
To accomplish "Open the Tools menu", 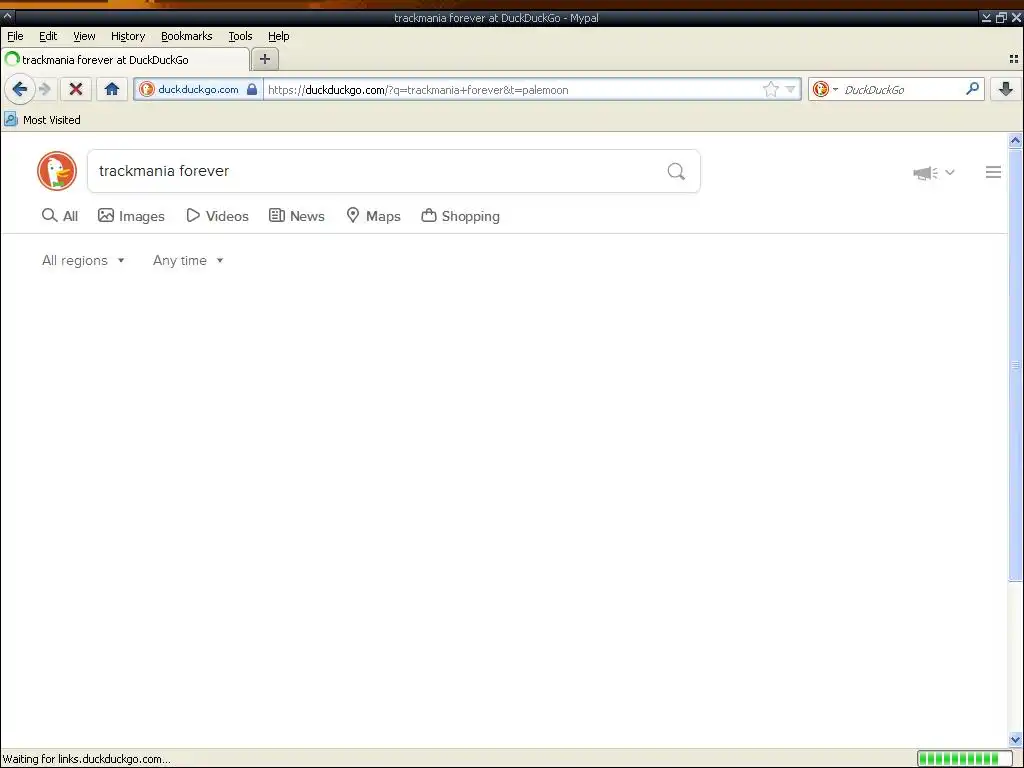I will click(240, 36).
